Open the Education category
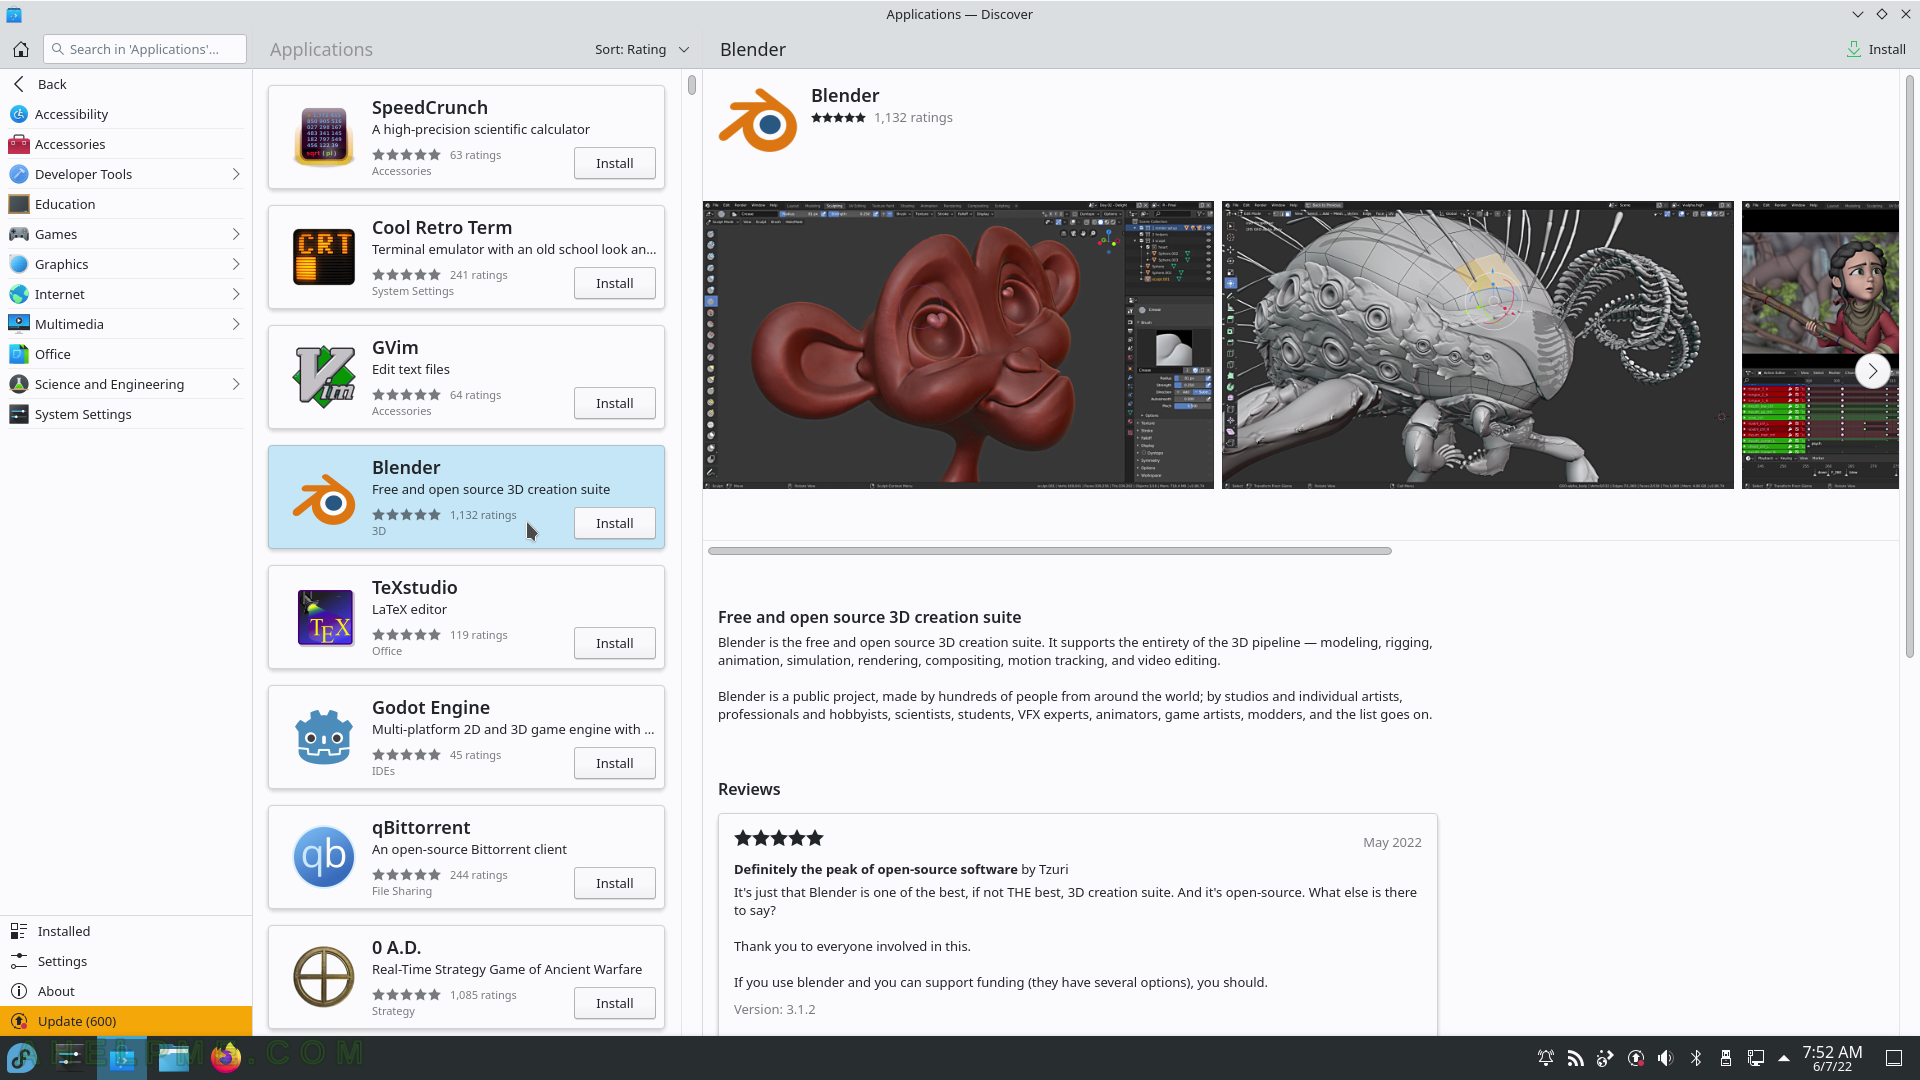Viewport: 1920px width, 1080px height. (x=126, y=204)
